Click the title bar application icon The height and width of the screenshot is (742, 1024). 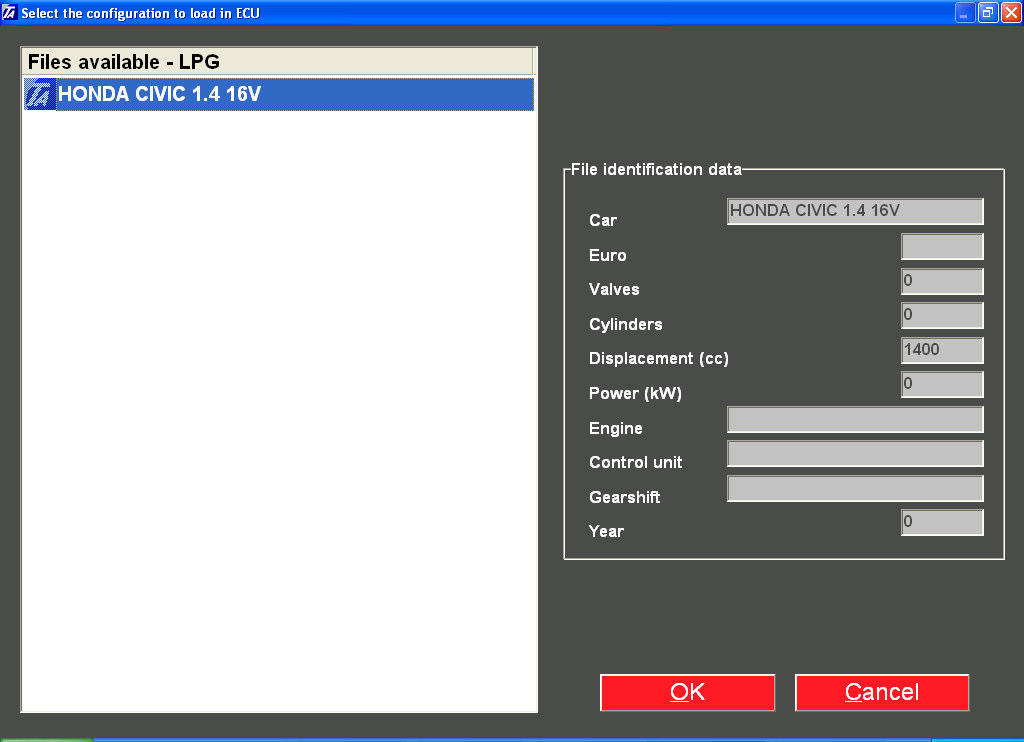coord(9,12)
